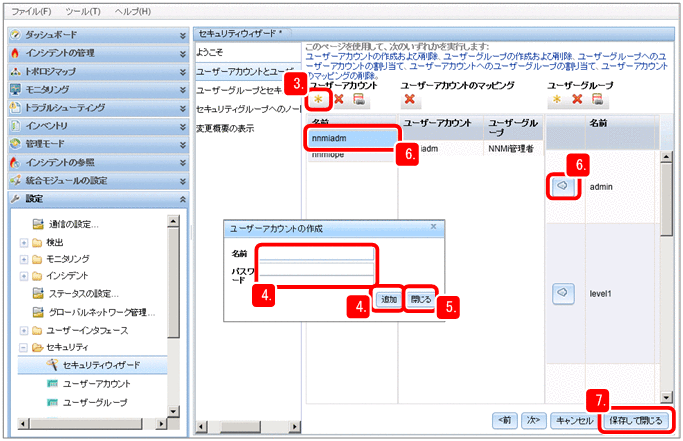Click the <前 button

504,420
